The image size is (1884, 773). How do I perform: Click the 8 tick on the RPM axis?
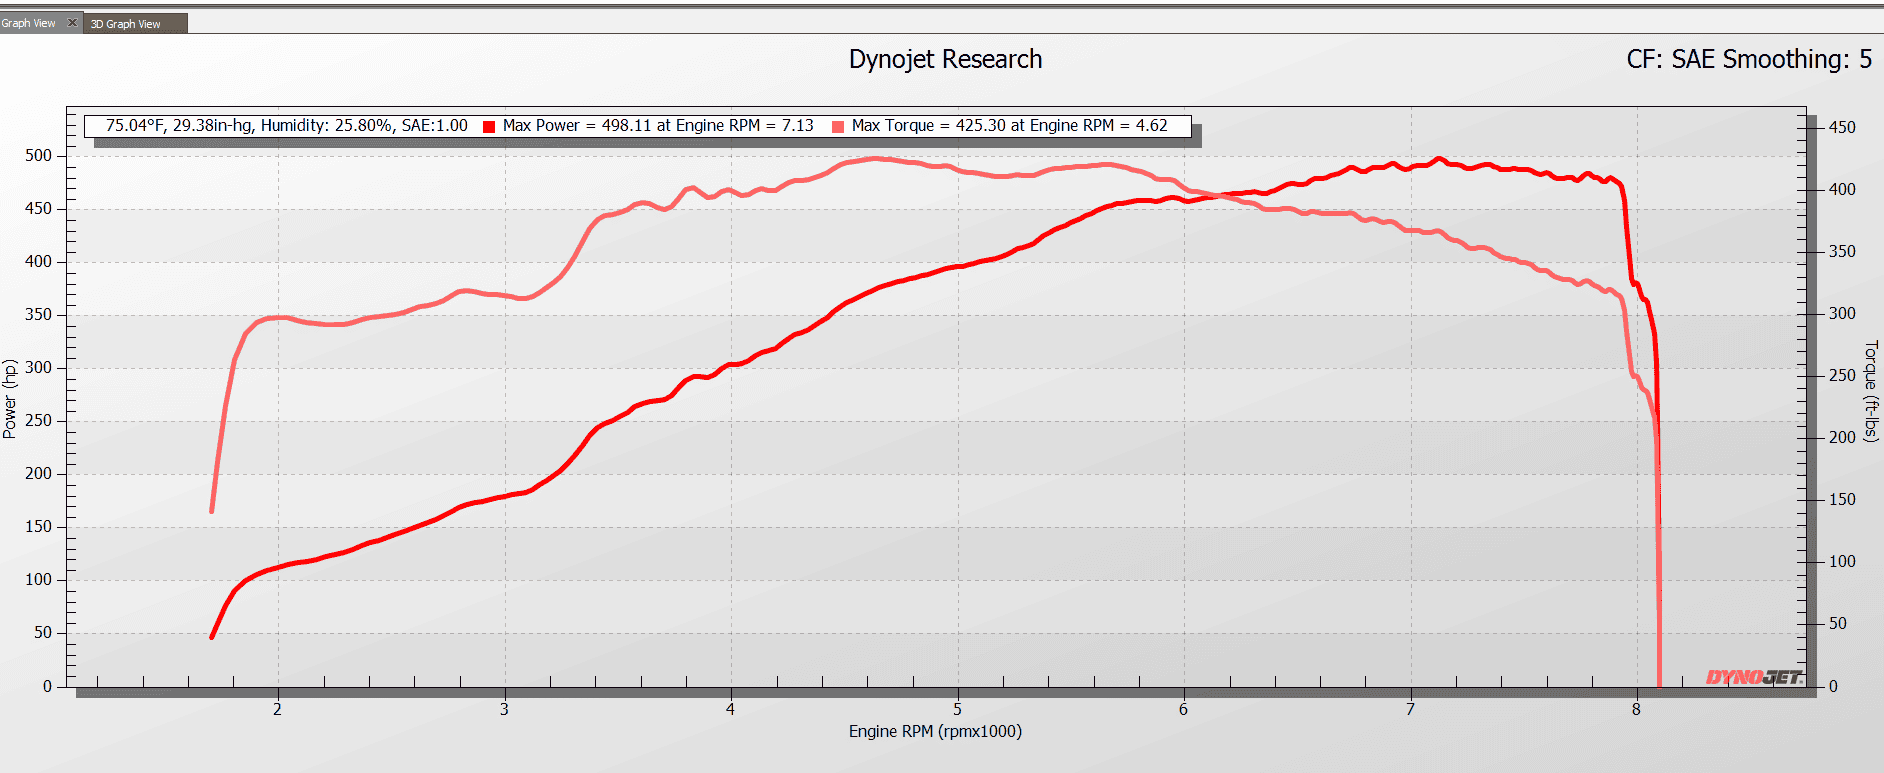tap(1636, 709)
